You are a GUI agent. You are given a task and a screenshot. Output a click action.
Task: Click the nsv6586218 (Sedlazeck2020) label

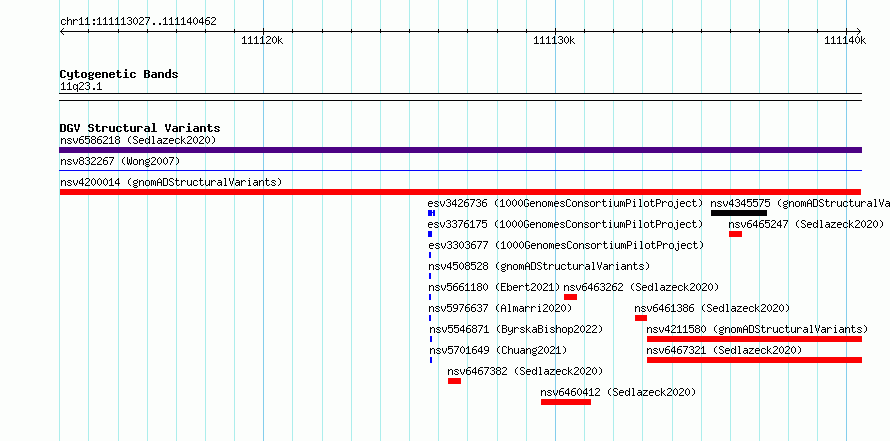(x=138, y=140)
